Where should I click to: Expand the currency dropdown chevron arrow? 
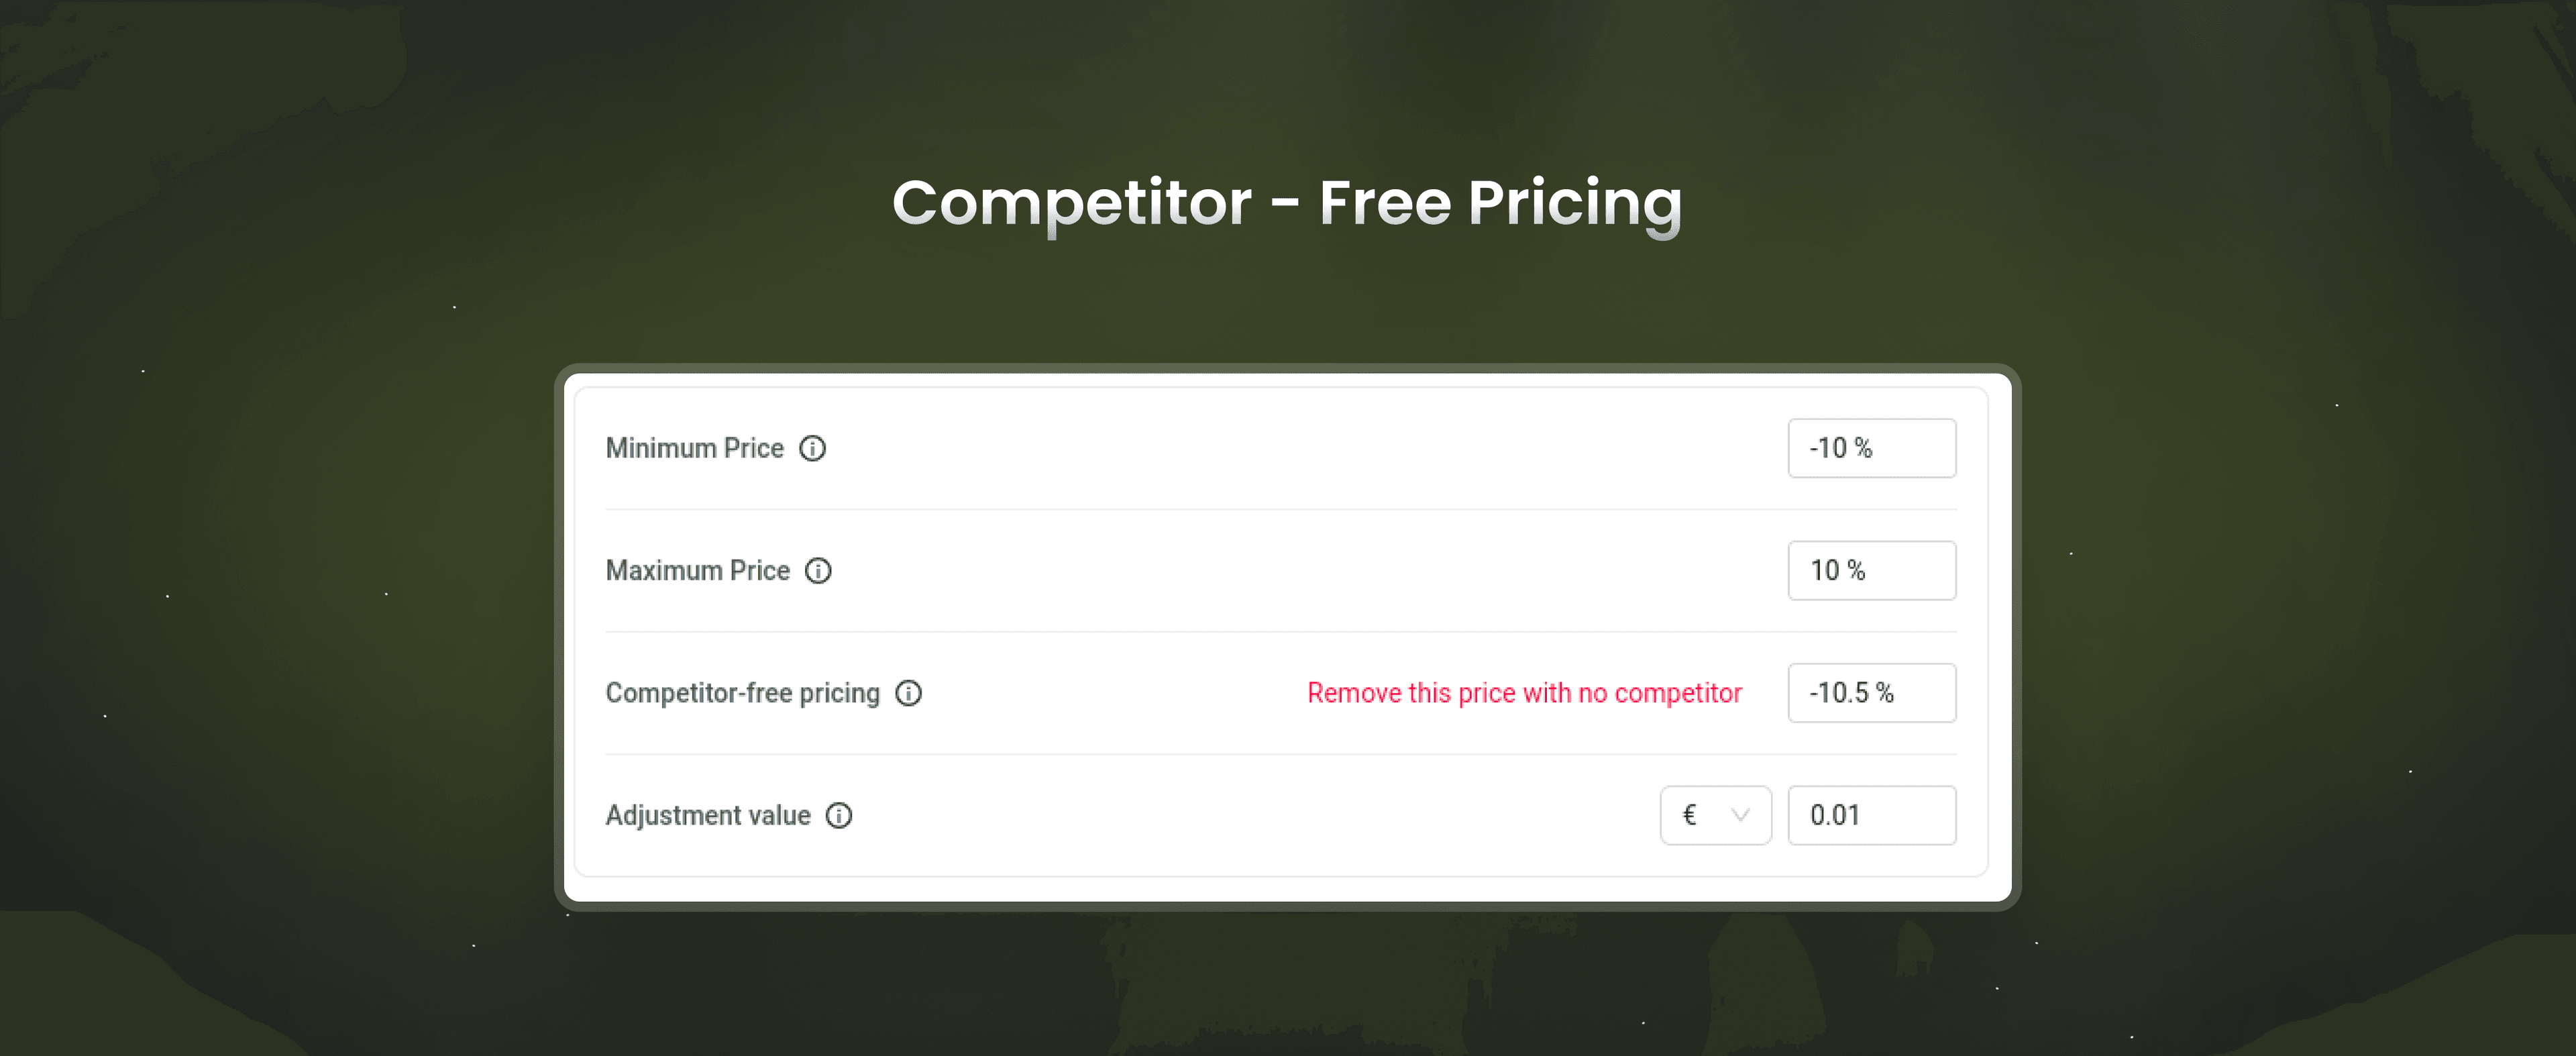[x=1740, y=816]
